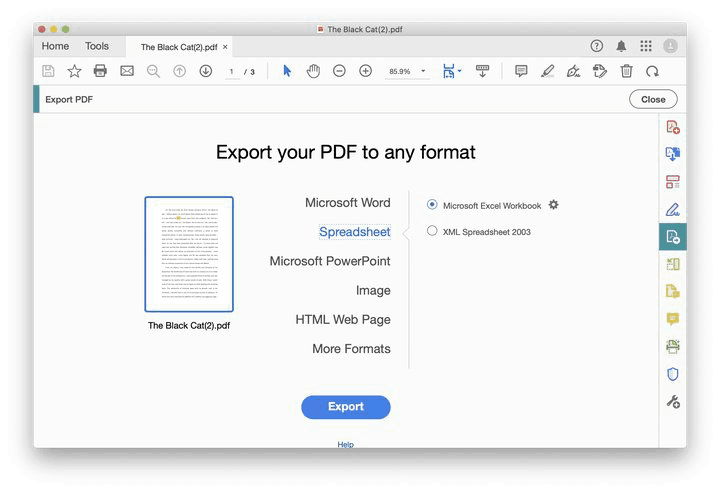
Task: Open the apps grid icon
Action: [646, 46]
